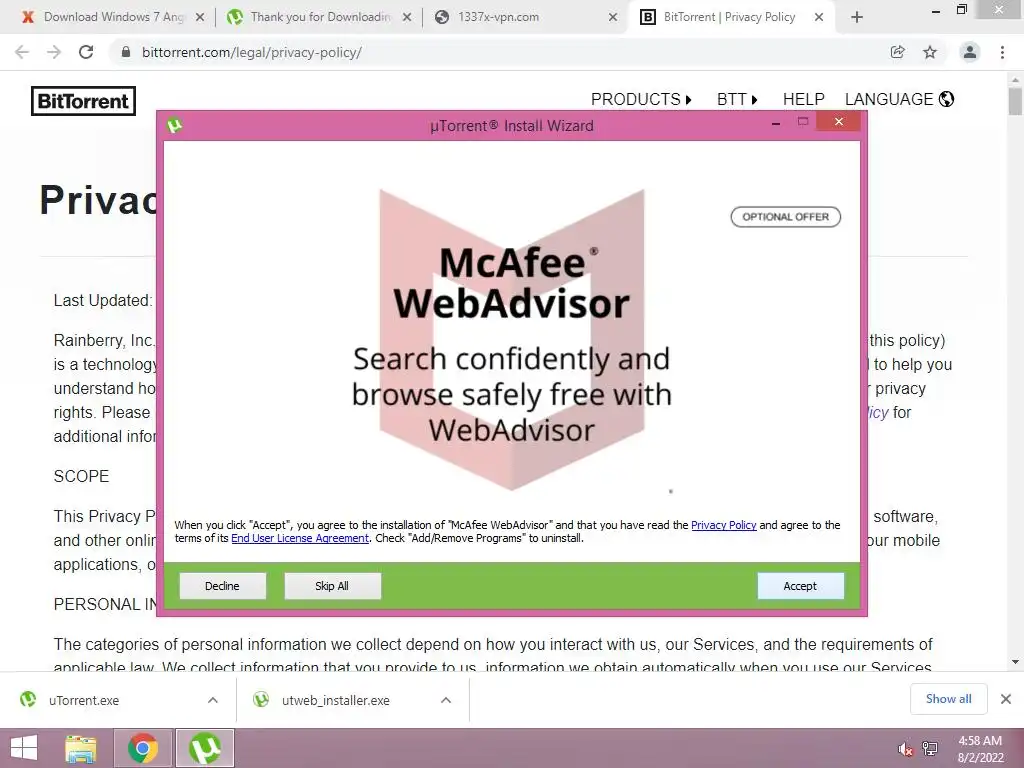Click Decline in the uTorrent Install Wizard
Viewport: 1024px width, 768px height.
pos(223,586)
